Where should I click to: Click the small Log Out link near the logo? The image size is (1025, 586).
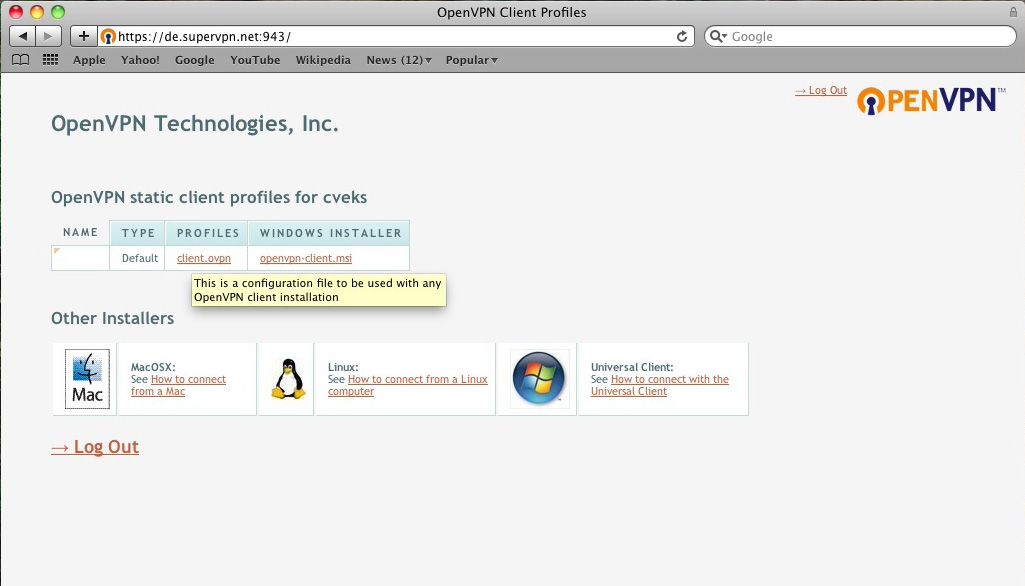point(820,90)
